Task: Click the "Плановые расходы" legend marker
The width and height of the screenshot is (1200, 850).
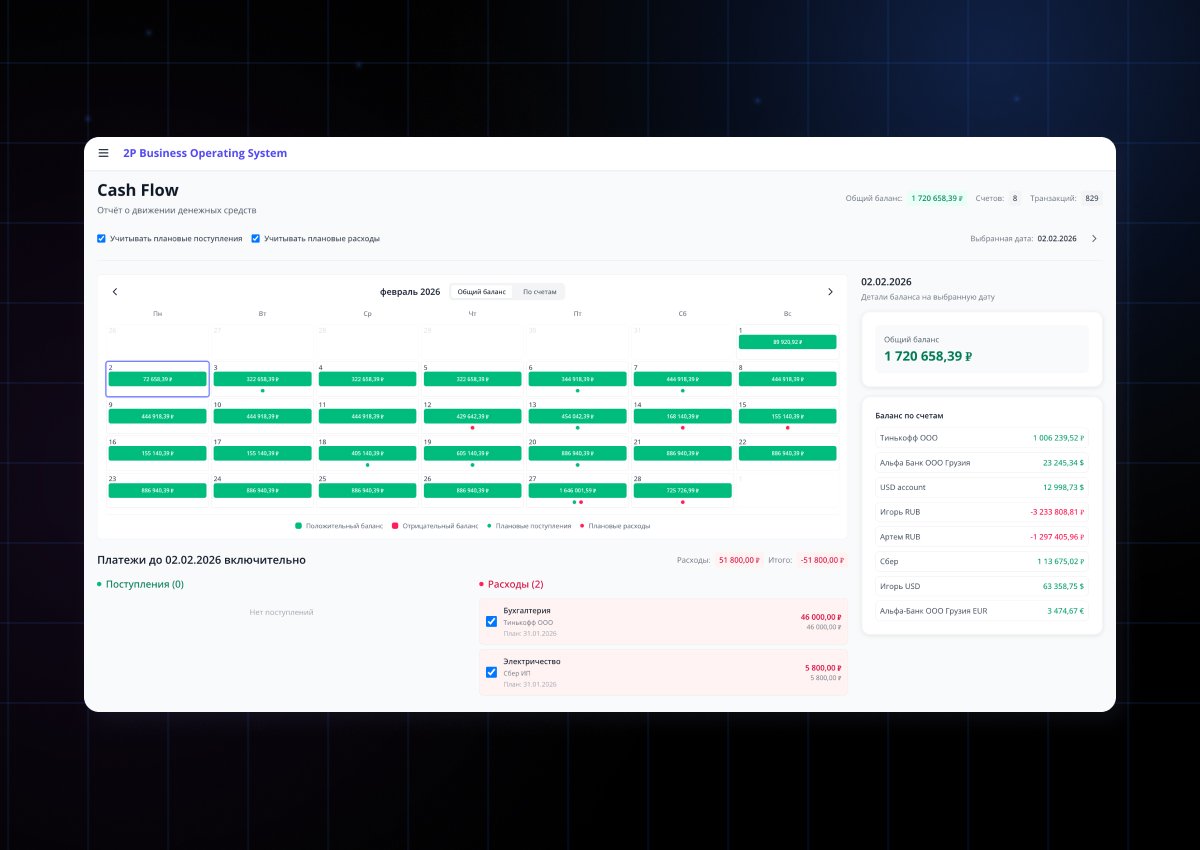Action: click(x=582, y=523)
